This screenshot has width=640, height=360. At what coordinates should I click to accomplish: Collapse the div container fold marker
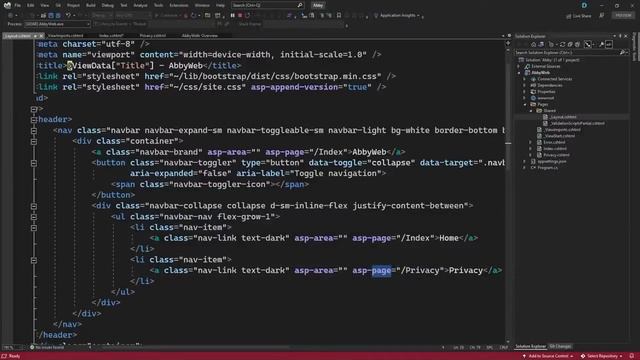click(34, 141)
